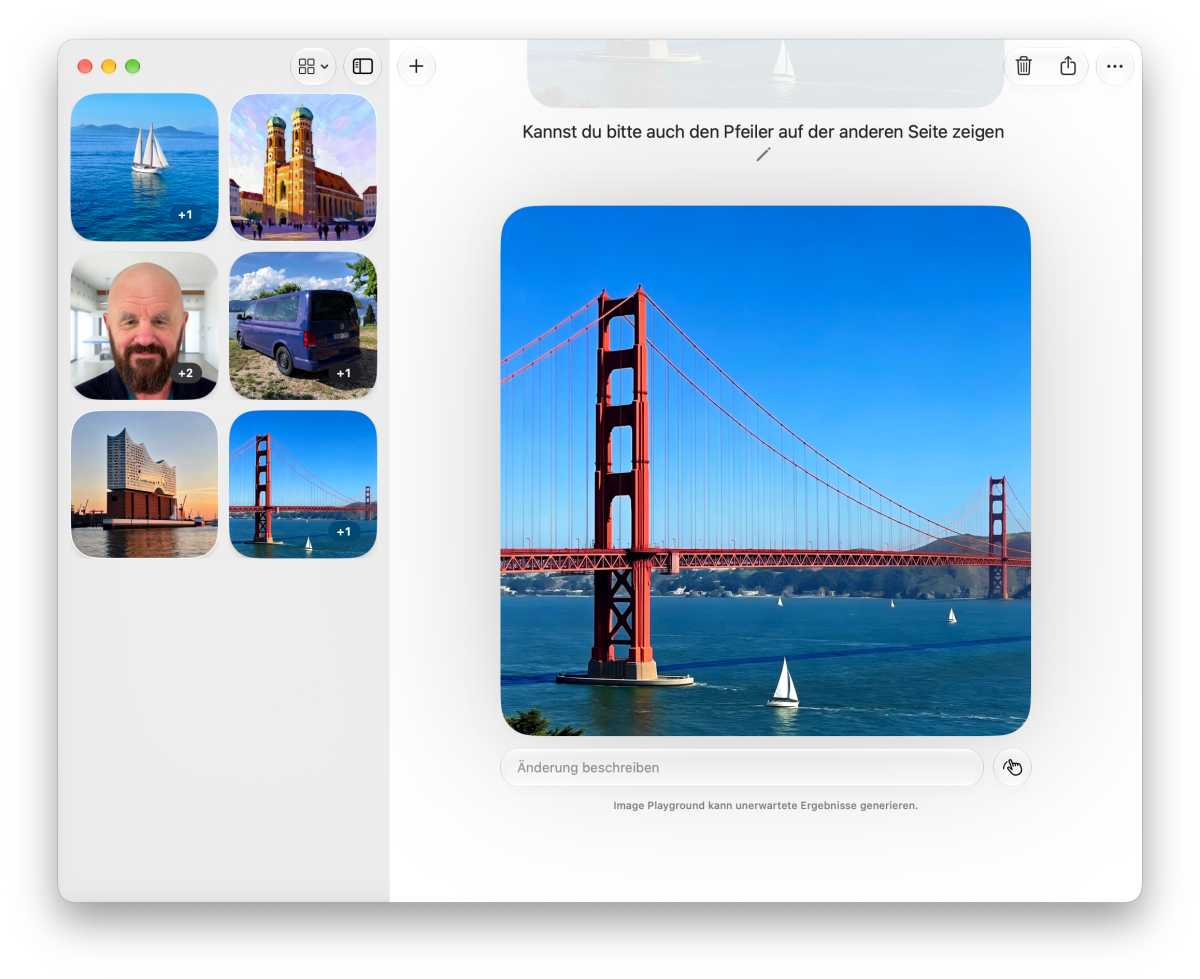Viewport: 1200px width, 979px height.
Task: Select the bald bearded man thumbnail
Action: pos(144,326)
